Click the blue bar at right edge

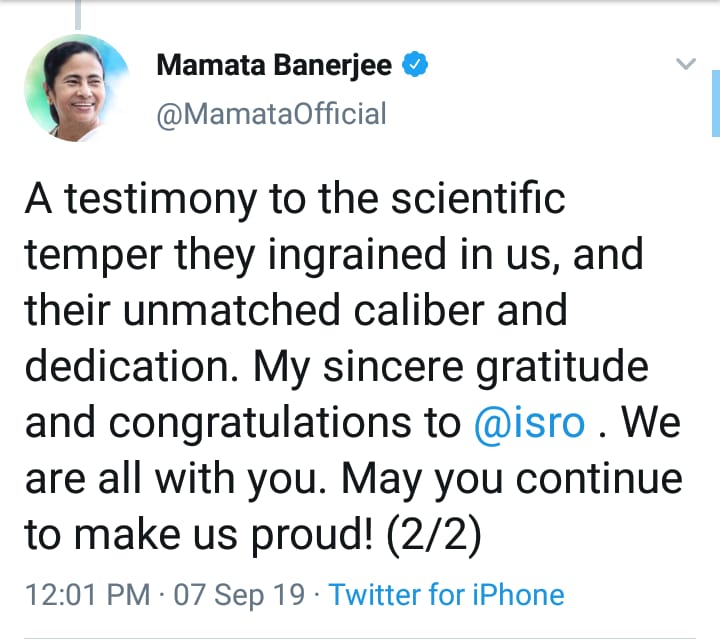tap(716, 103)
